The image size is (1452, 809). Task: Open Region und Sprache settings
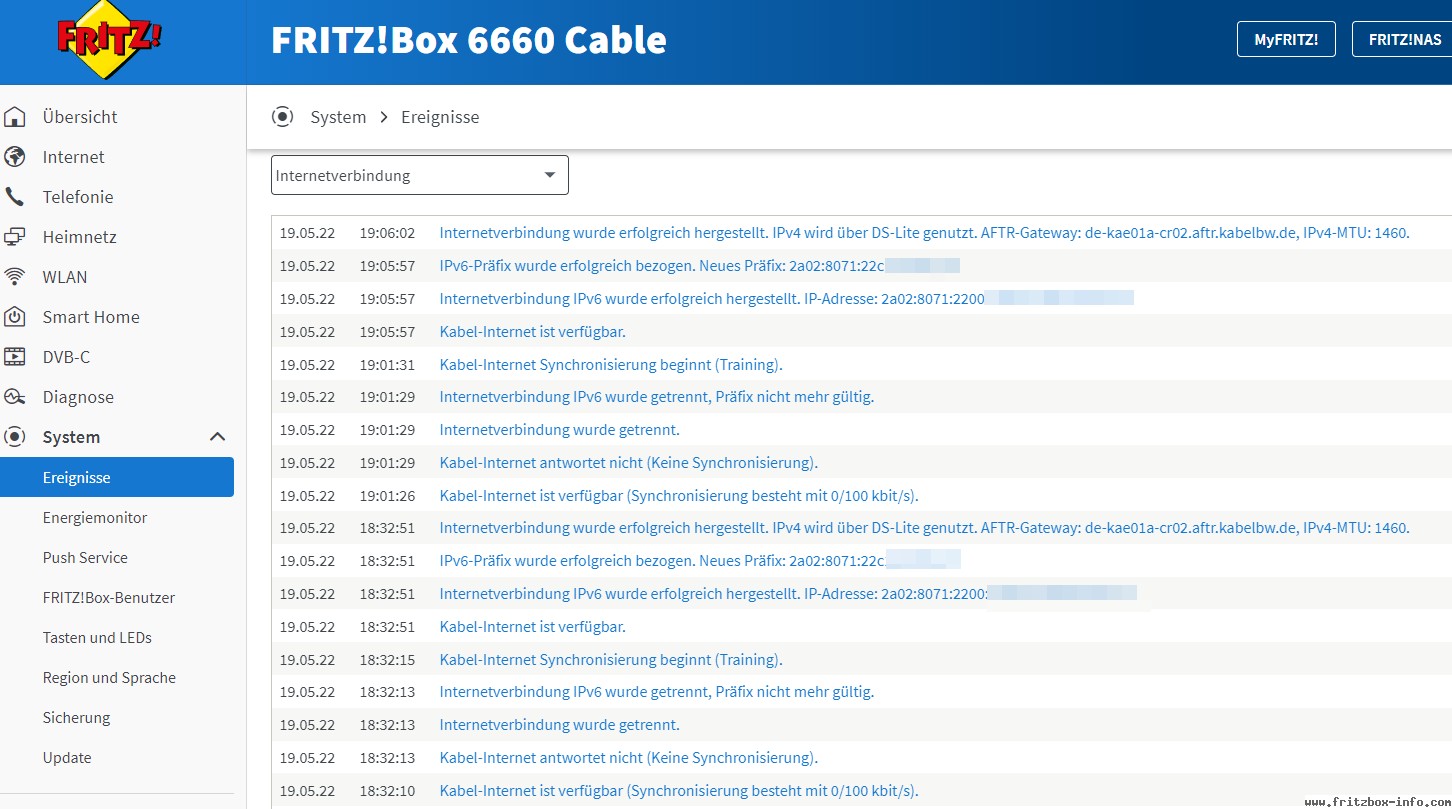click(x=109, y=677)
